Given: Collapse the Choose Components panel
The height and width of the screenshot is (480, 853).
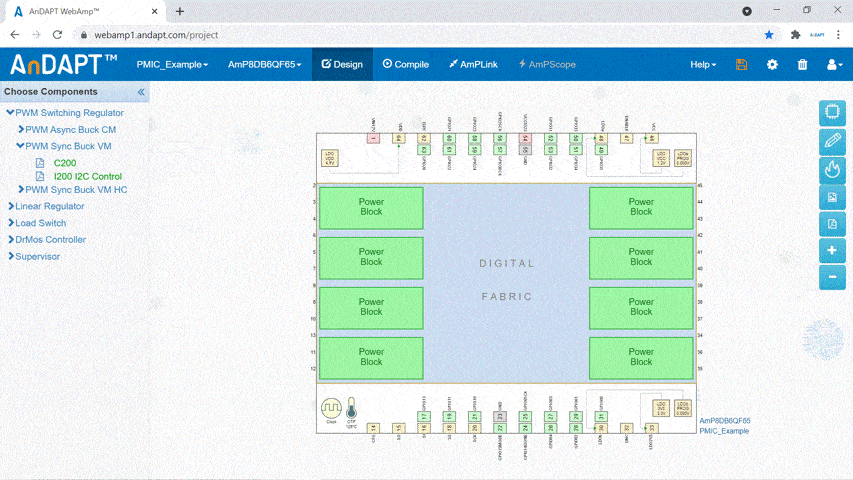Looking at the screenshot, I should point(141,92).
